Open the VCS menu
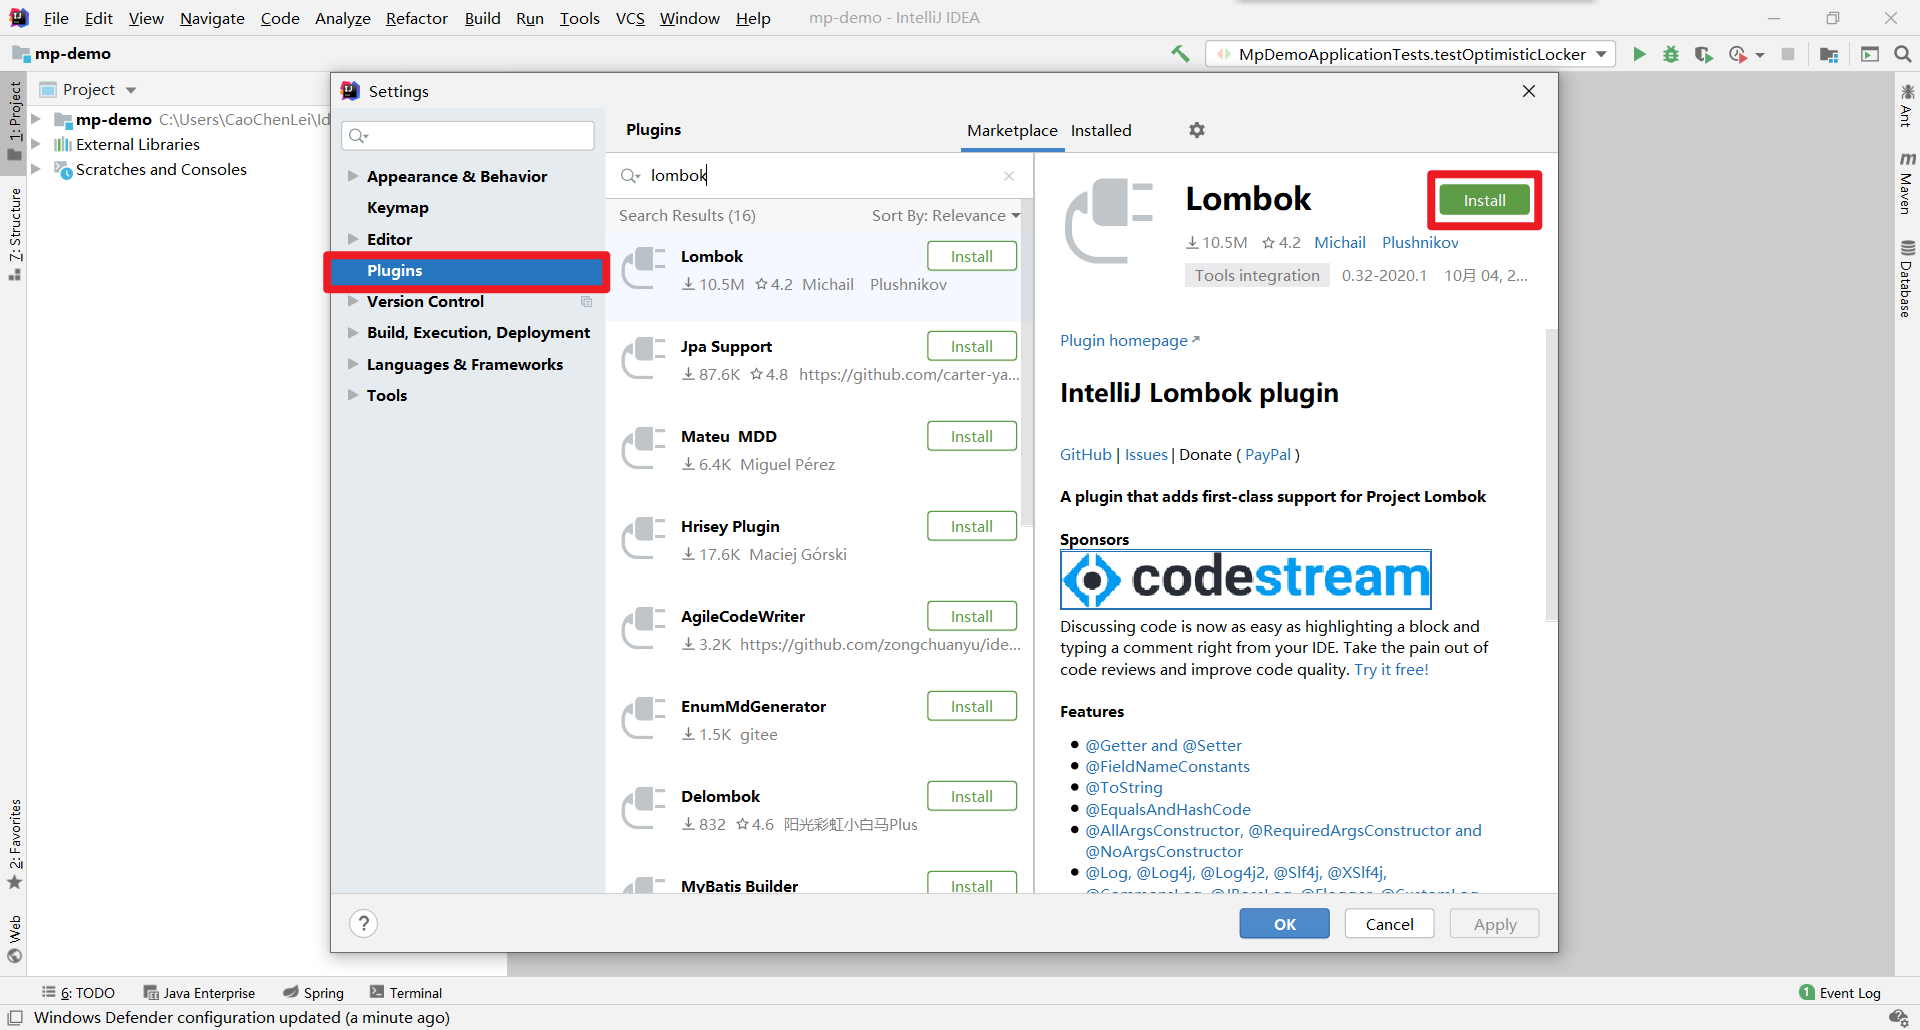This screenshot has height=1030, width=1920. (x=630, y=18)
